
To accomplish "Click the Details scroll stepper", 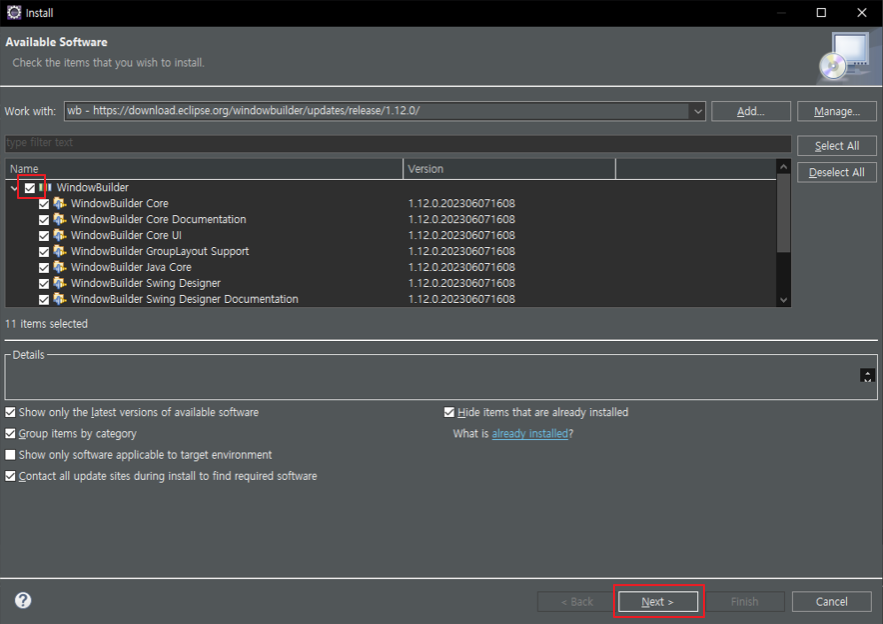I will [867, 376].
